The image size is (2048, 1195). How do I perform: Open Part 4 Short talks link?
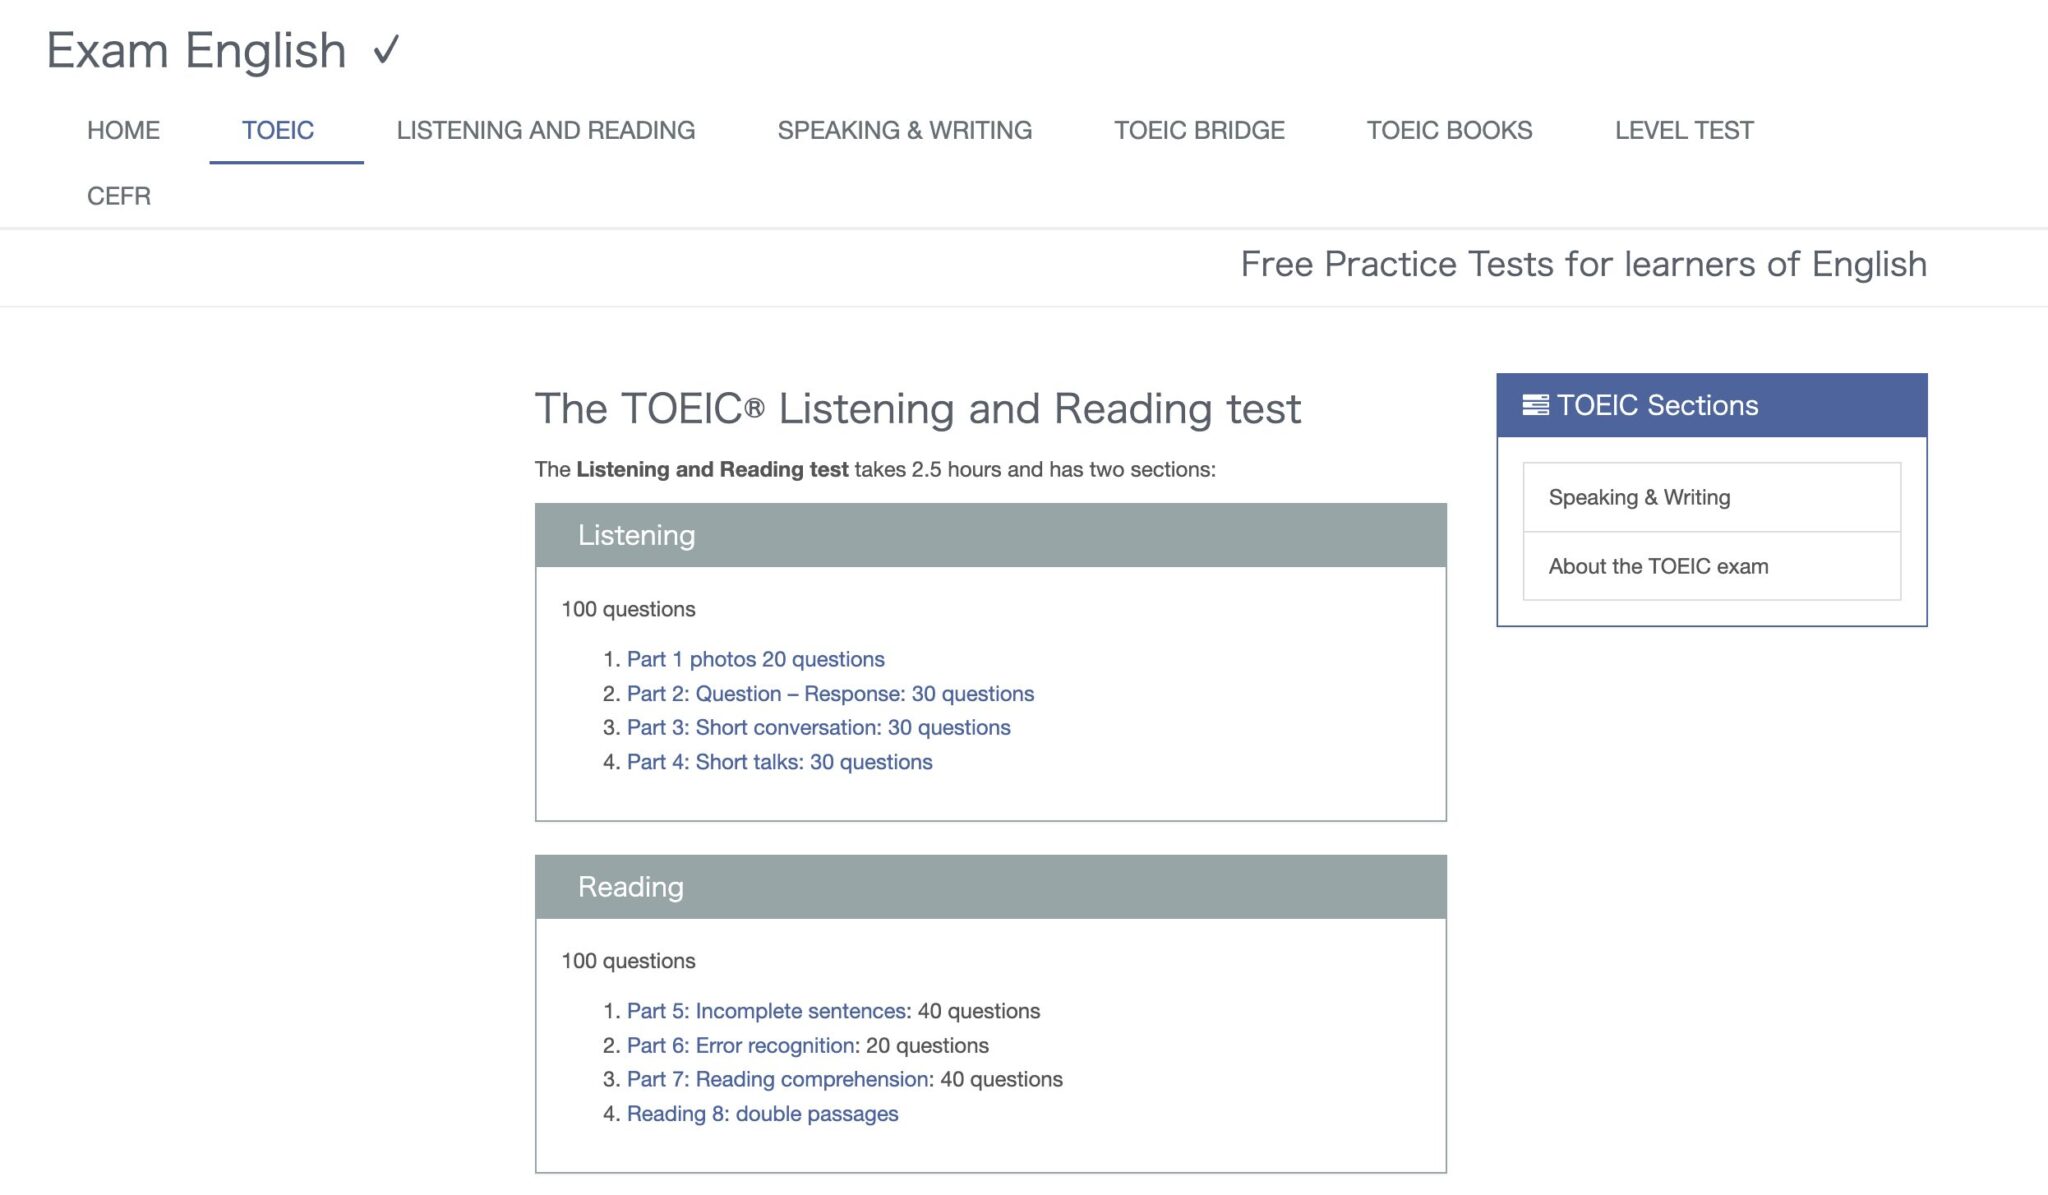pyautogui.click(x=779, y=762)
